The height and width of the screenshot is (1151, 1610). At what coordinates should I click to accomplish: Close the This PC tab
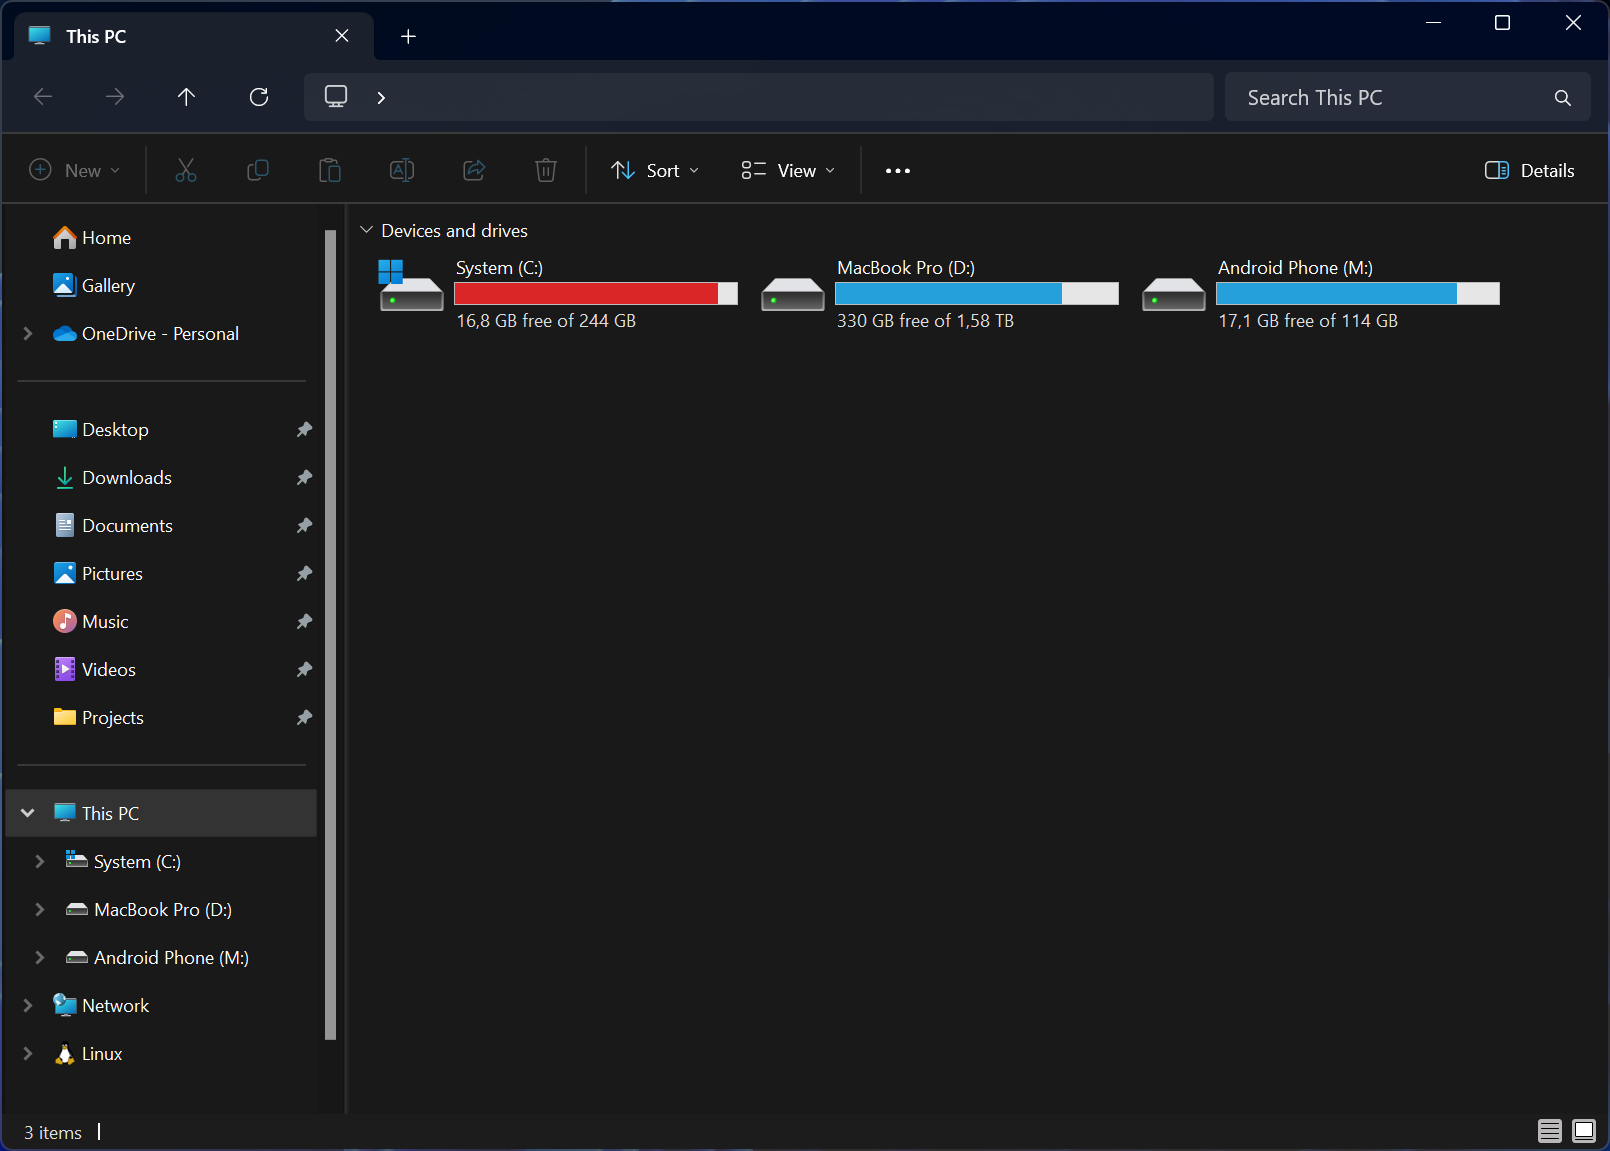342,36
